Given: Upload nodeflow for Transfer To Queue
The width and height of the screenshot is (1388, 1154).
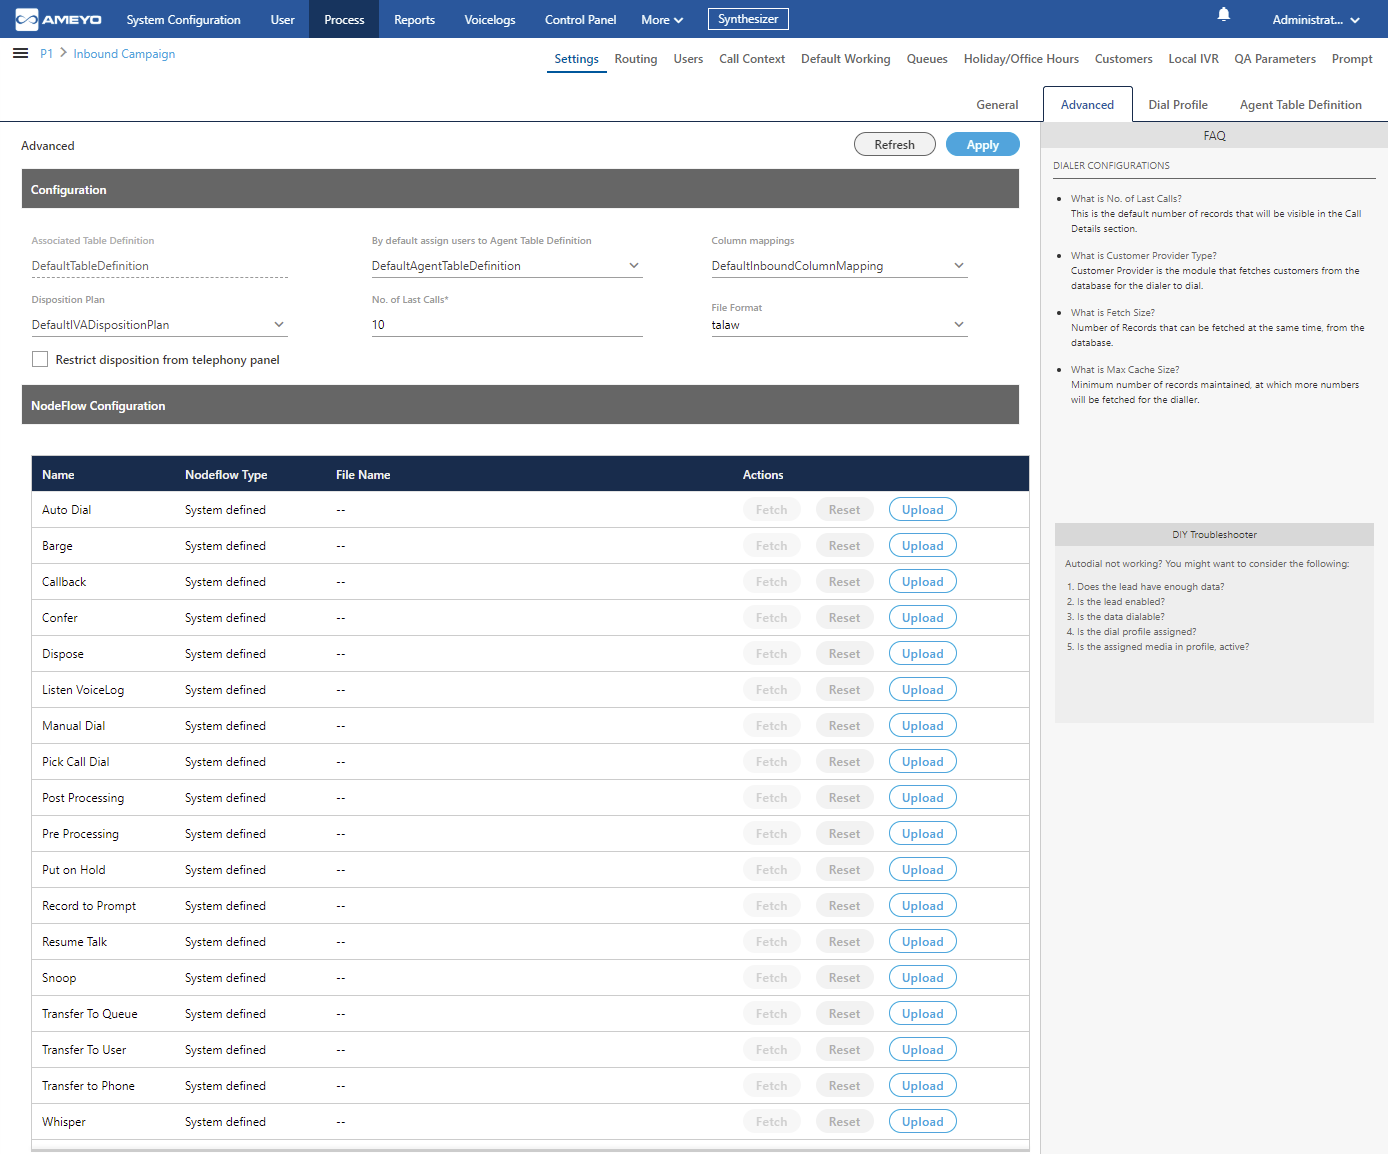Looking at the screenshot, I should pos(923,1014).
